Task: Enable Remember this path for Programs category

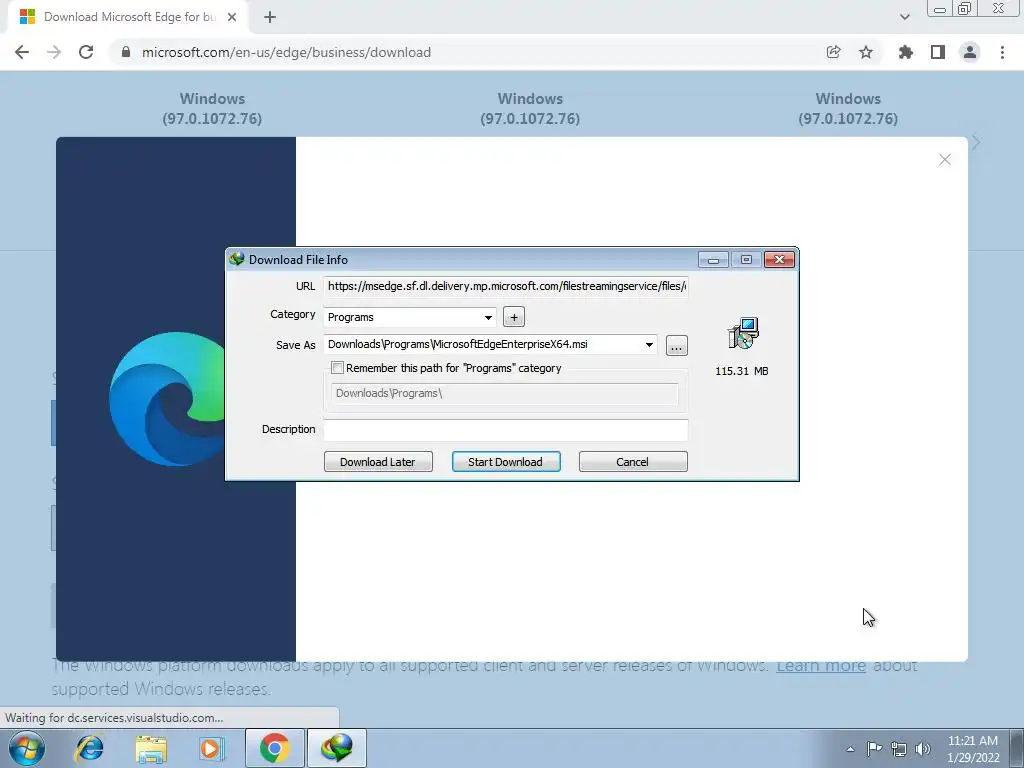Action: (338, 368)
